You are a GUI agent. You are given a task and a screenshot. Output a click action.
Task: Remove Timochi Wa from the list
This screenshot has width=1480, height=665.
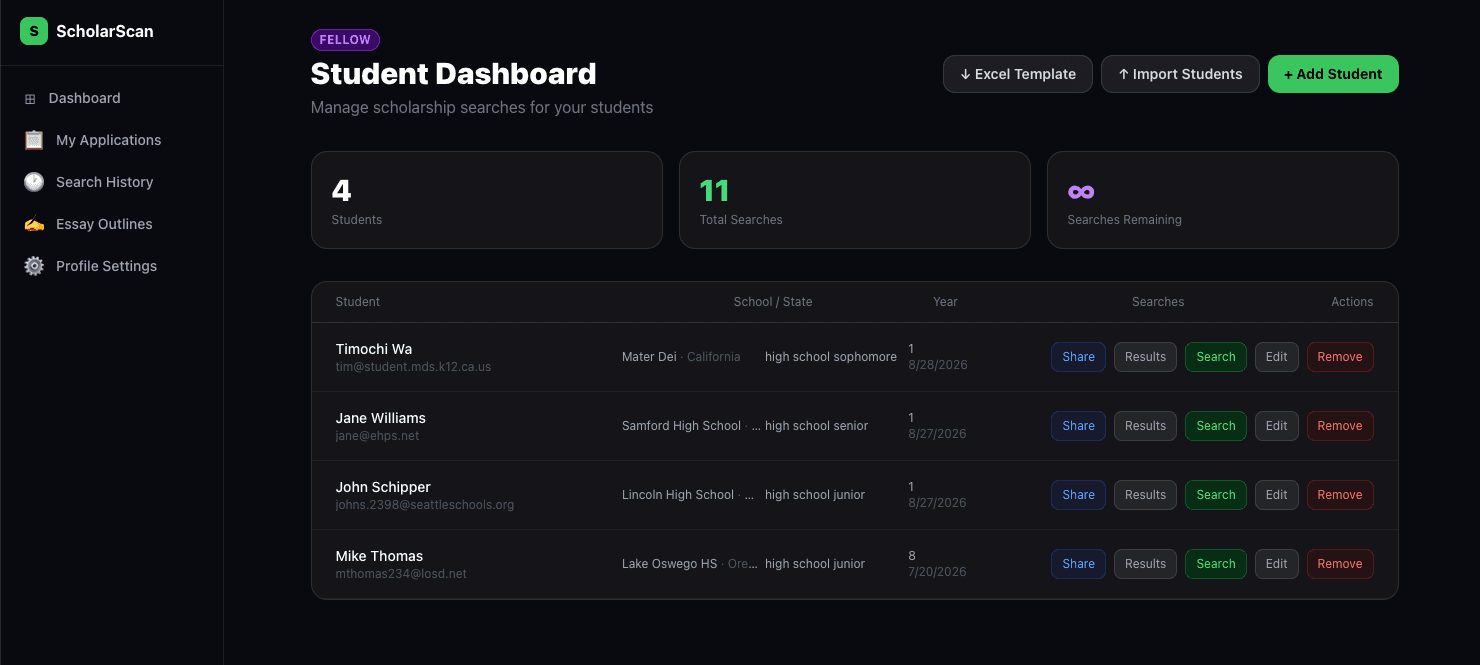[1340, 357]
